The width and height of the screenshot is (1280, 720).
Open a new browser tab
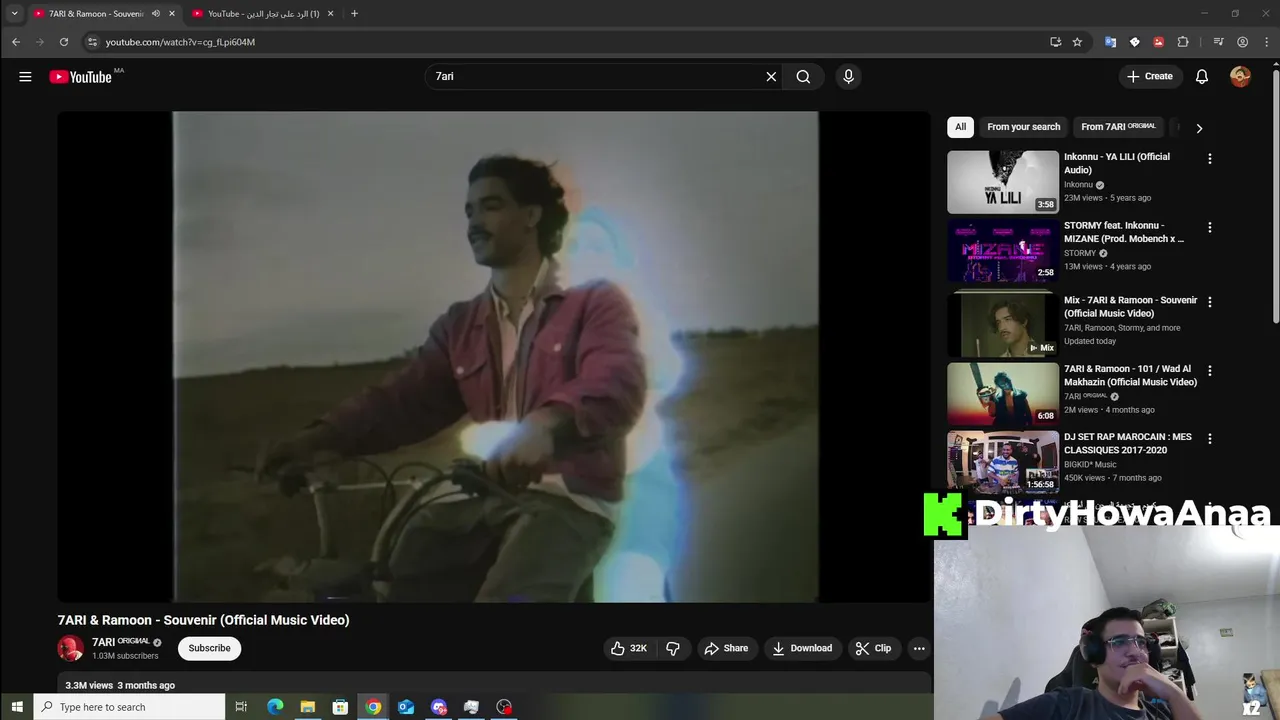tap(354, 13)
